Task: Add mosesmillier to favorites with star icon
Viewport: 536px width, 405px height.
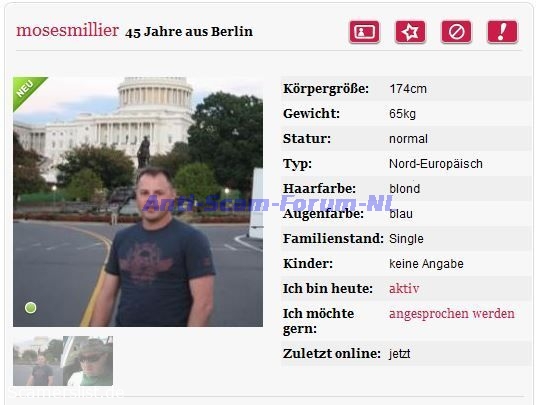Action: click(x=410, y=32)
